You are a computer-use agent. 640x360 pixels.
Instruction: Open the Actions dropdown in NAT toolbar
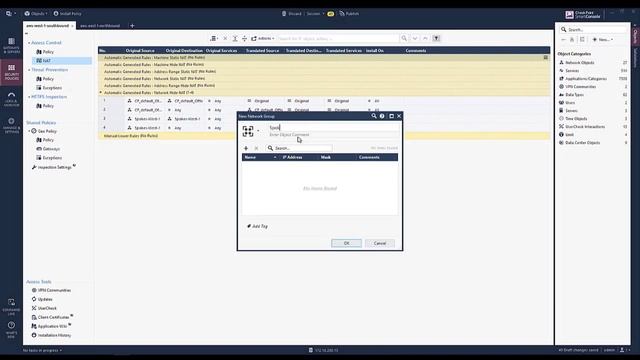coord(262,38)
